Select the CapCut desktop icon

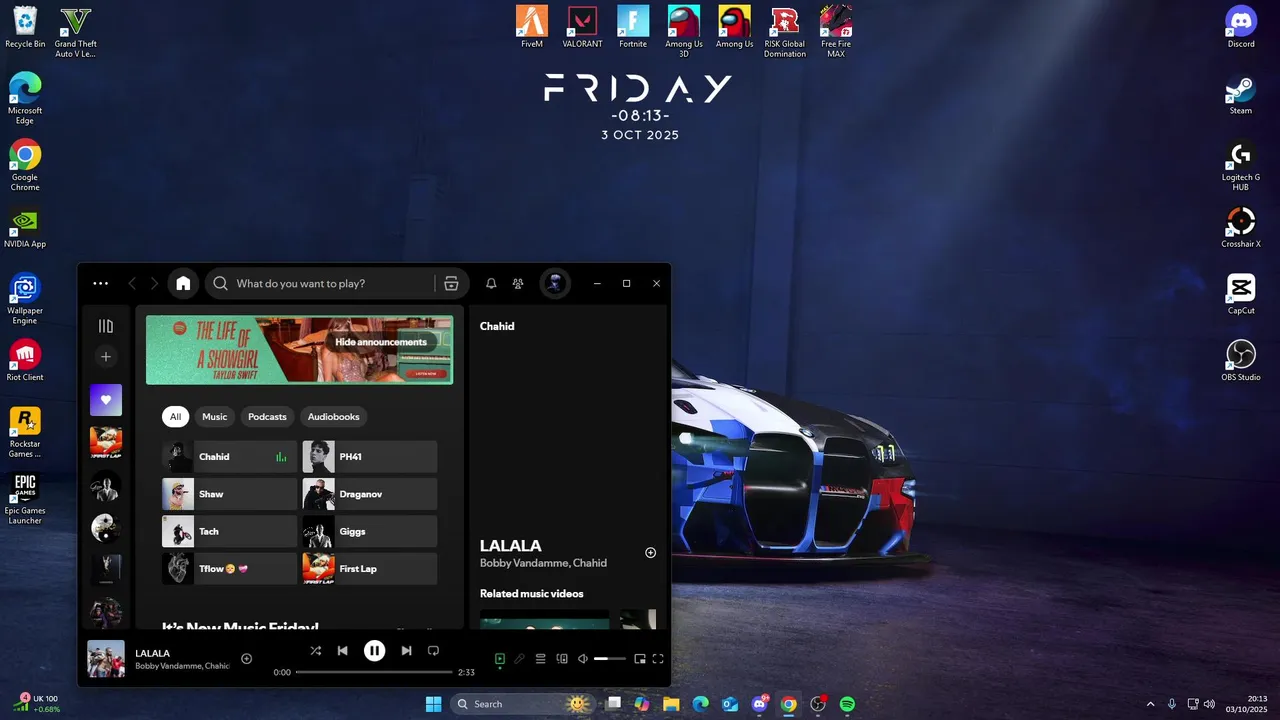click(x=1241, y=294)
